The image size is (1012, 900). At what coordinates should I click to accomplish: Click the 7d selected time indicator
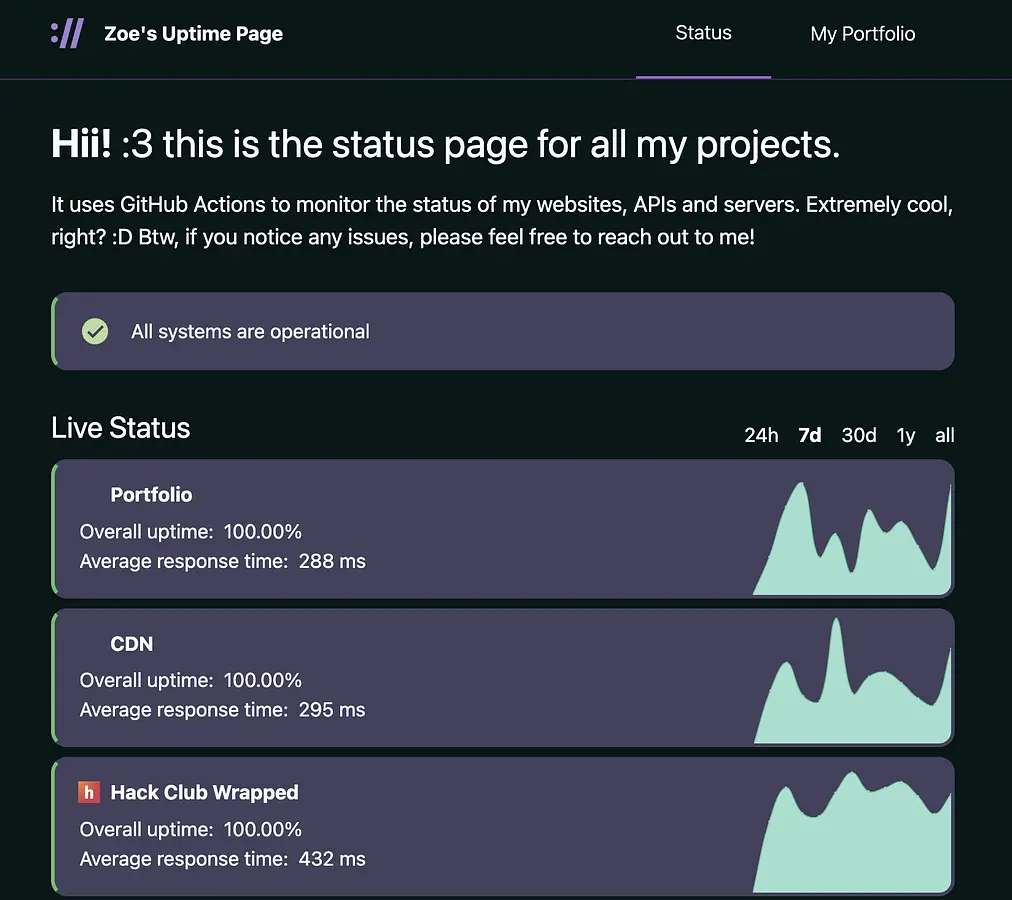809,435
